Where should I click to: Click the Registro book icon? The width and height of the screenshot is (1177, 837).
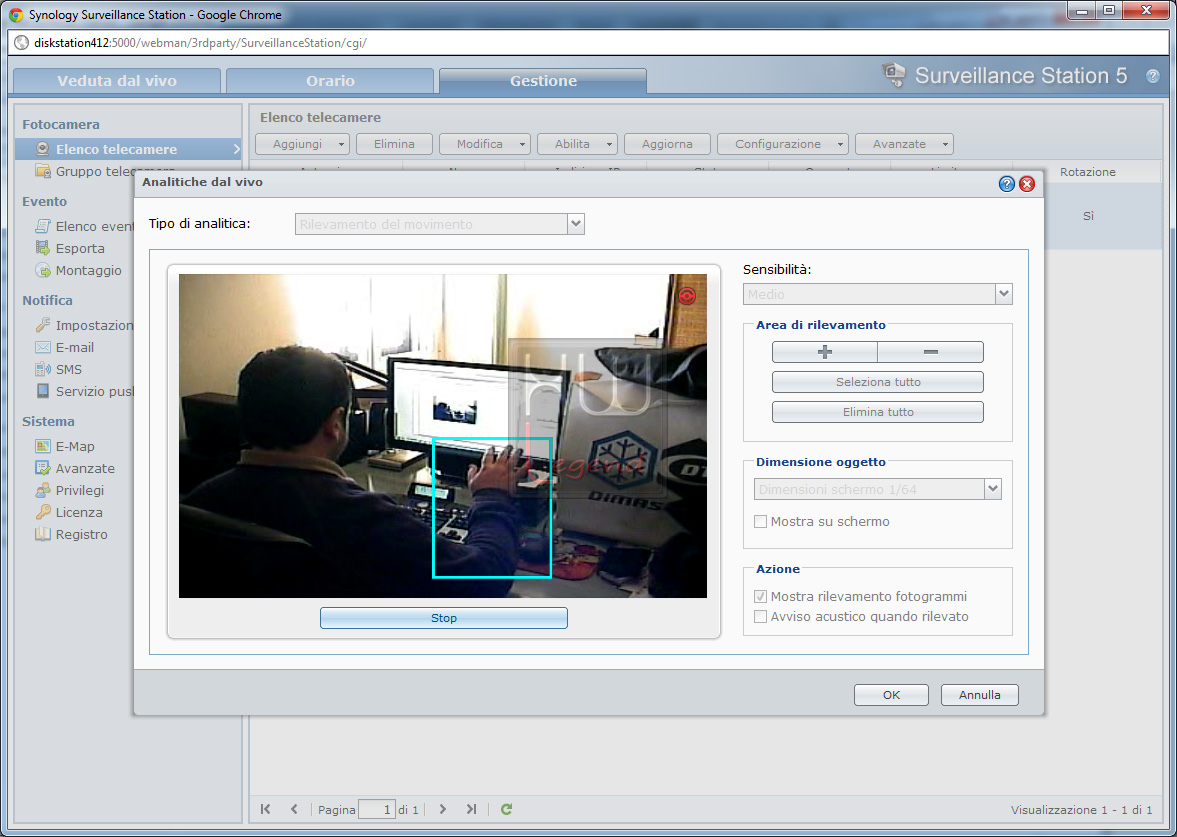tap(44, 534)
